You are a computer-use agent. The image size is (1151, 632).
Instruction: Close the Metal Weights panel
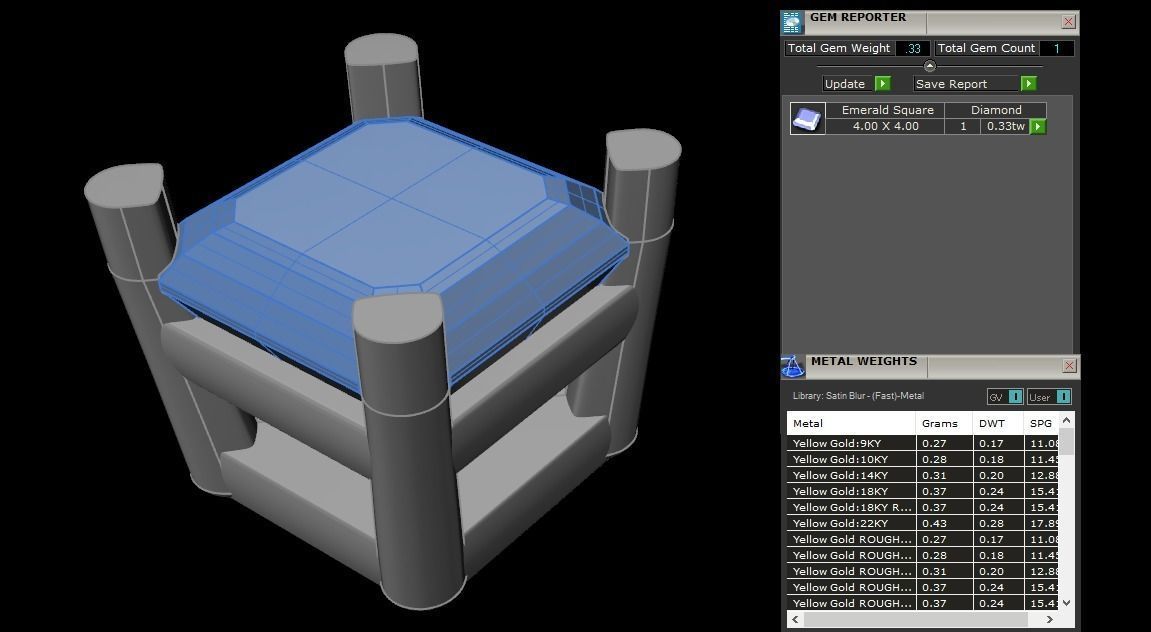tap(1070, 366)
